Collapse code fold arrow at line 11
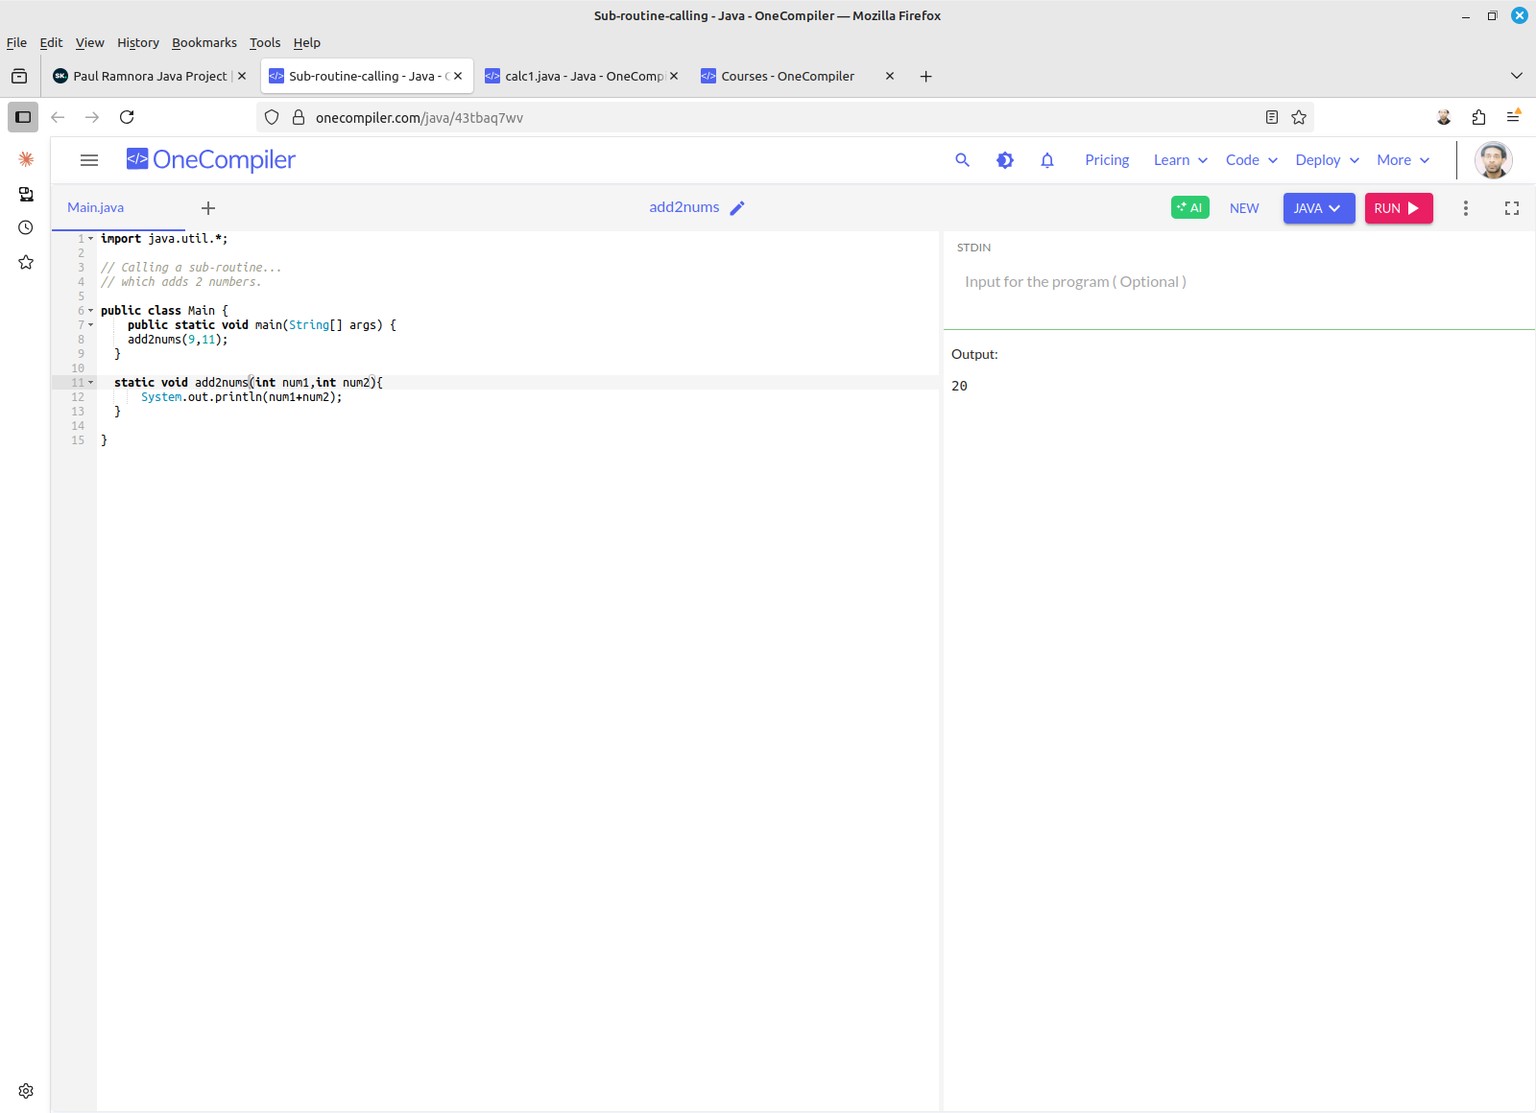Image resolution: width=1536 pixels, height=1113 pixels. coord(91,383)
